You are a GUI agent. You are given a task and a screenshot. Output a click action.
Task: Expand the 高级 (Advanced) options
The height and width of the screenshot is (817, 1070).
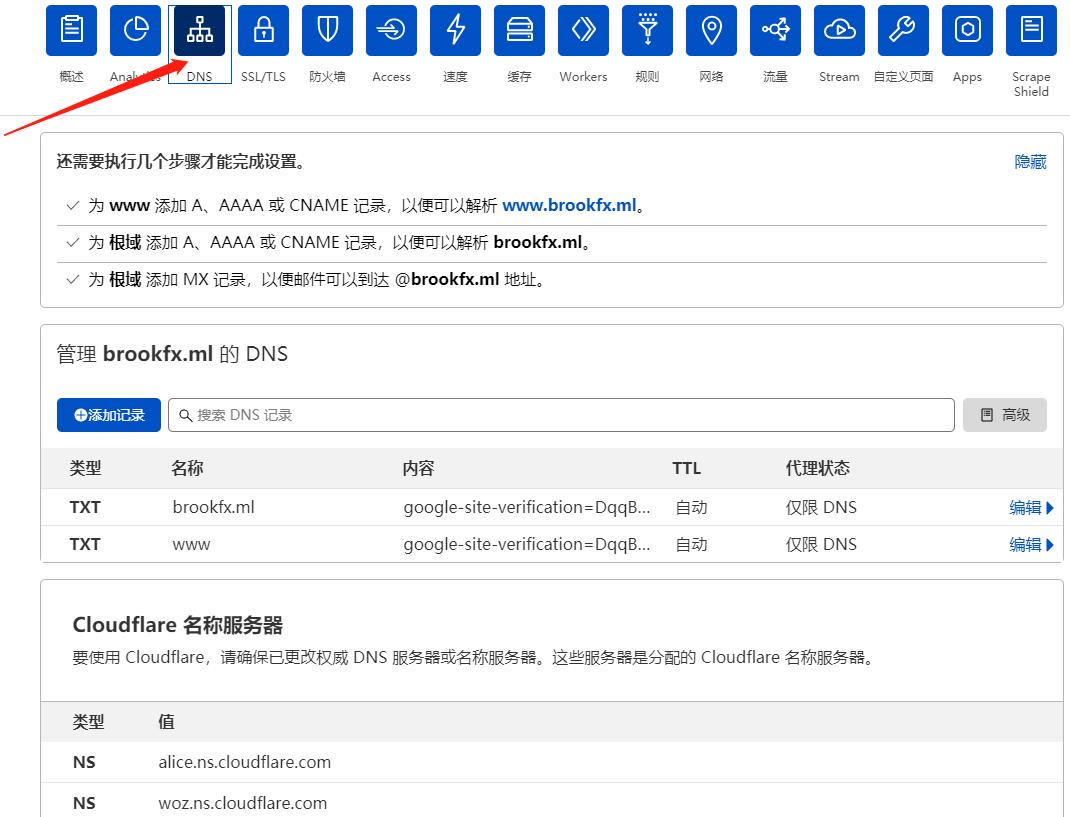coord(1004,414)
